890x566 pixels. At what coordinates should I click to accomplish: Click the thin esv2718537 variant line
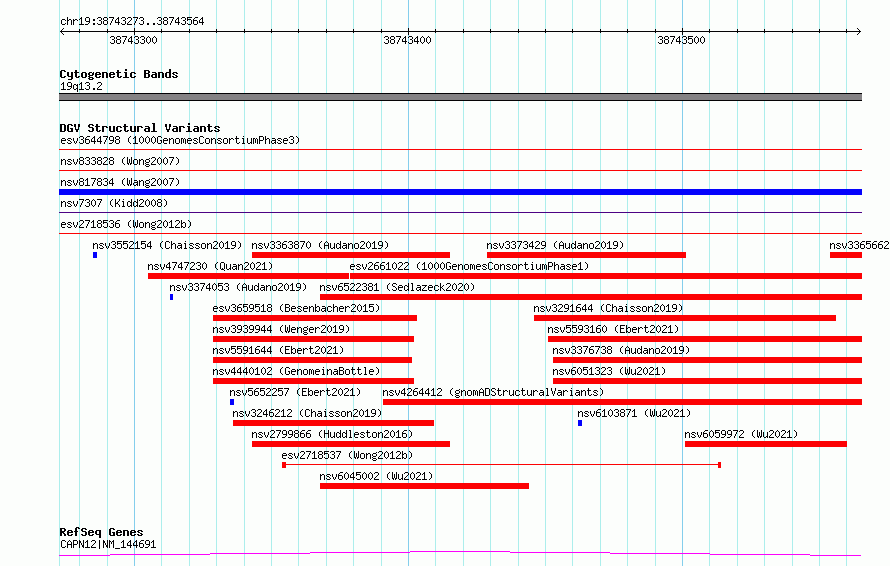[502, 465]
